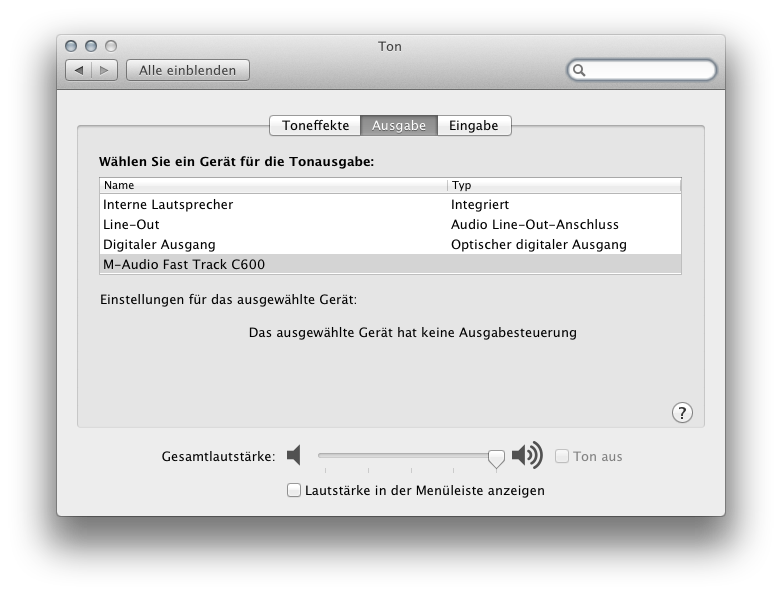The height and width of the screenshot is (595, 782).
Task: Open the Eingabe tab
Action: point(474,125)
